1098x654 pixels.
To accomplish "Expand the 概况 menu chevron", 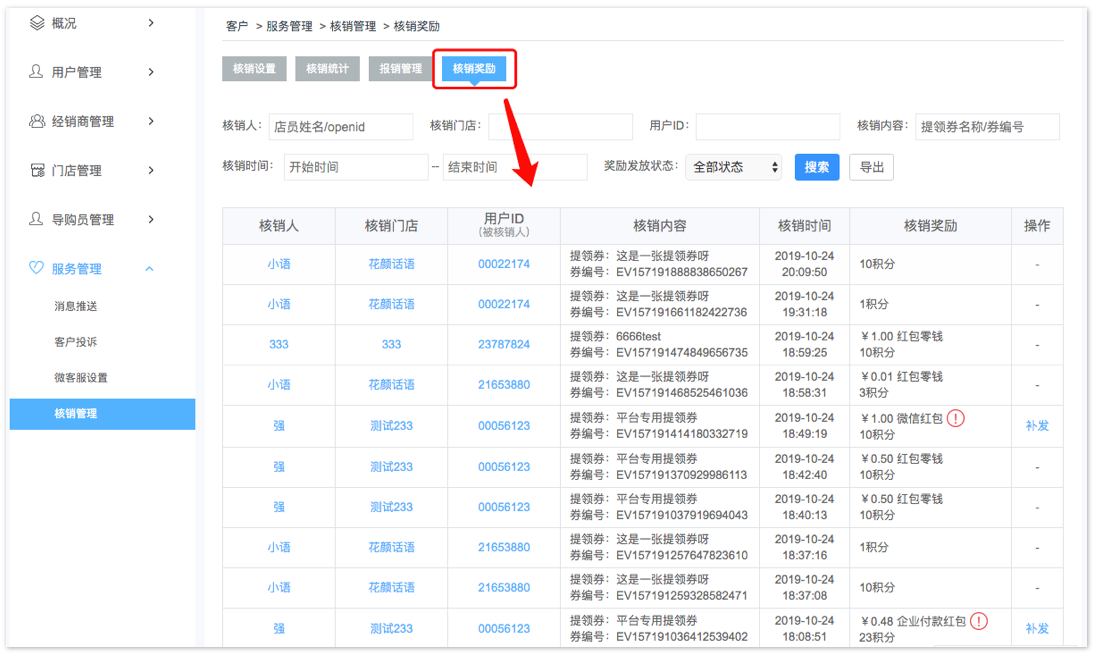I will (x=151, y=23).
